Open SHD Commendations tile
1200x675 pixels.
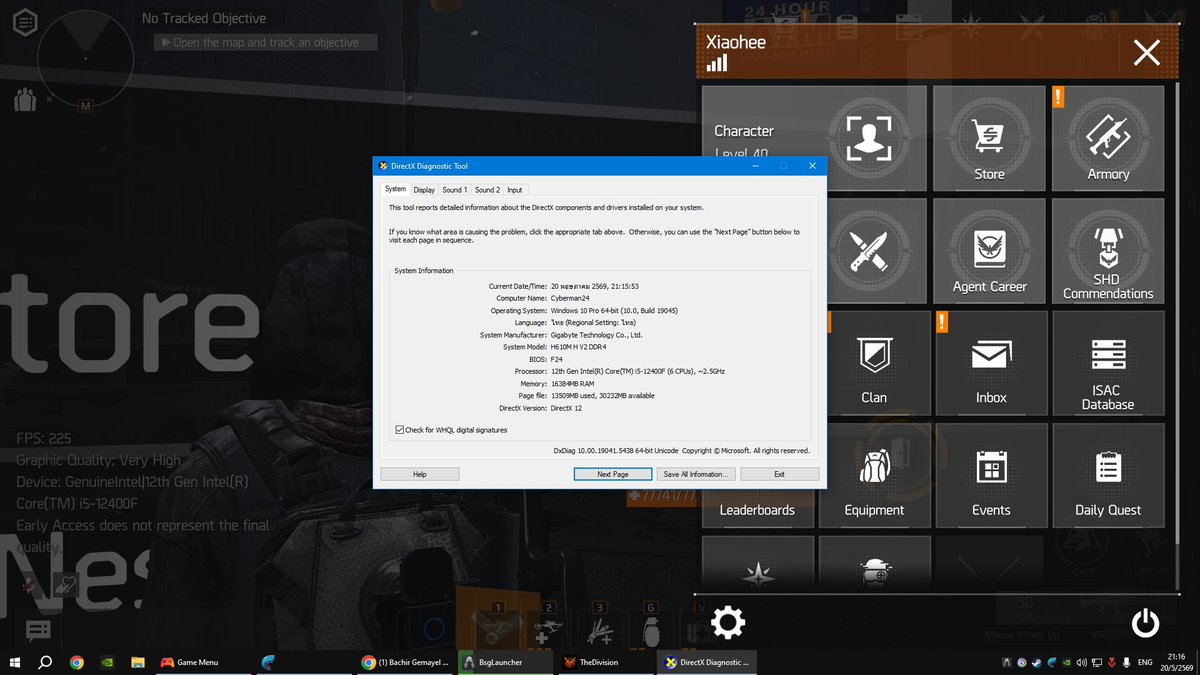[x=1108, y=250]
